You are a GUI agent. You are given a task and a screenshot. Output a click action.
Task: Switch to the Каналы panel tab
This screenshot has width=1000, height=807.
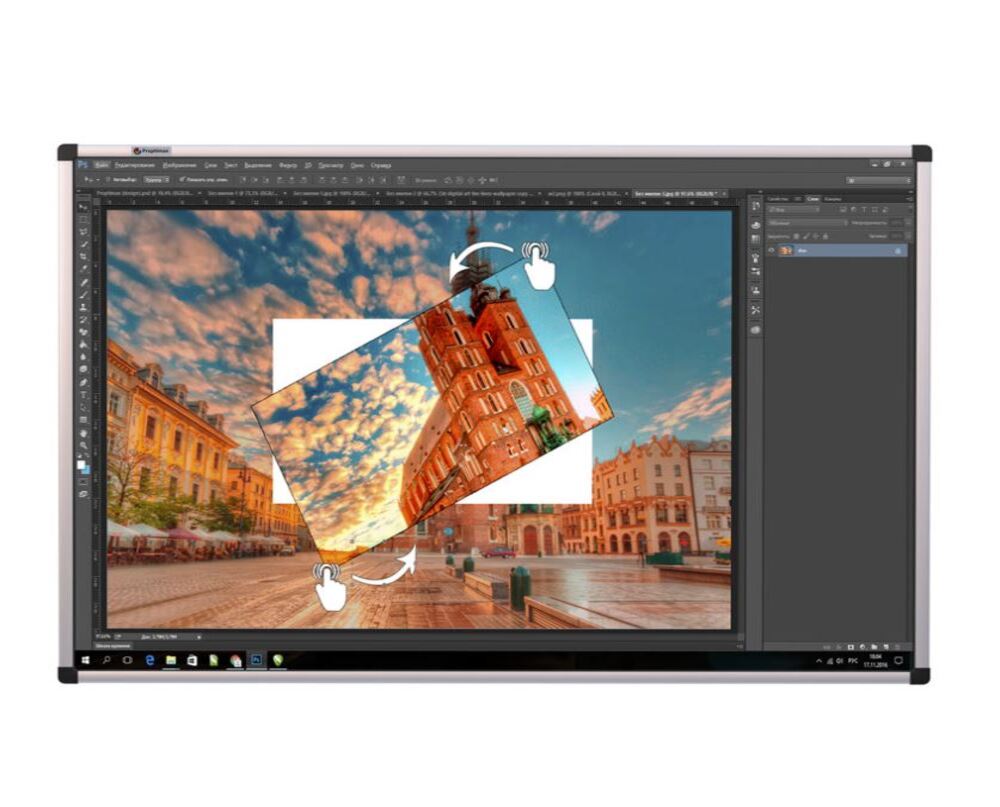coord(833,199)
